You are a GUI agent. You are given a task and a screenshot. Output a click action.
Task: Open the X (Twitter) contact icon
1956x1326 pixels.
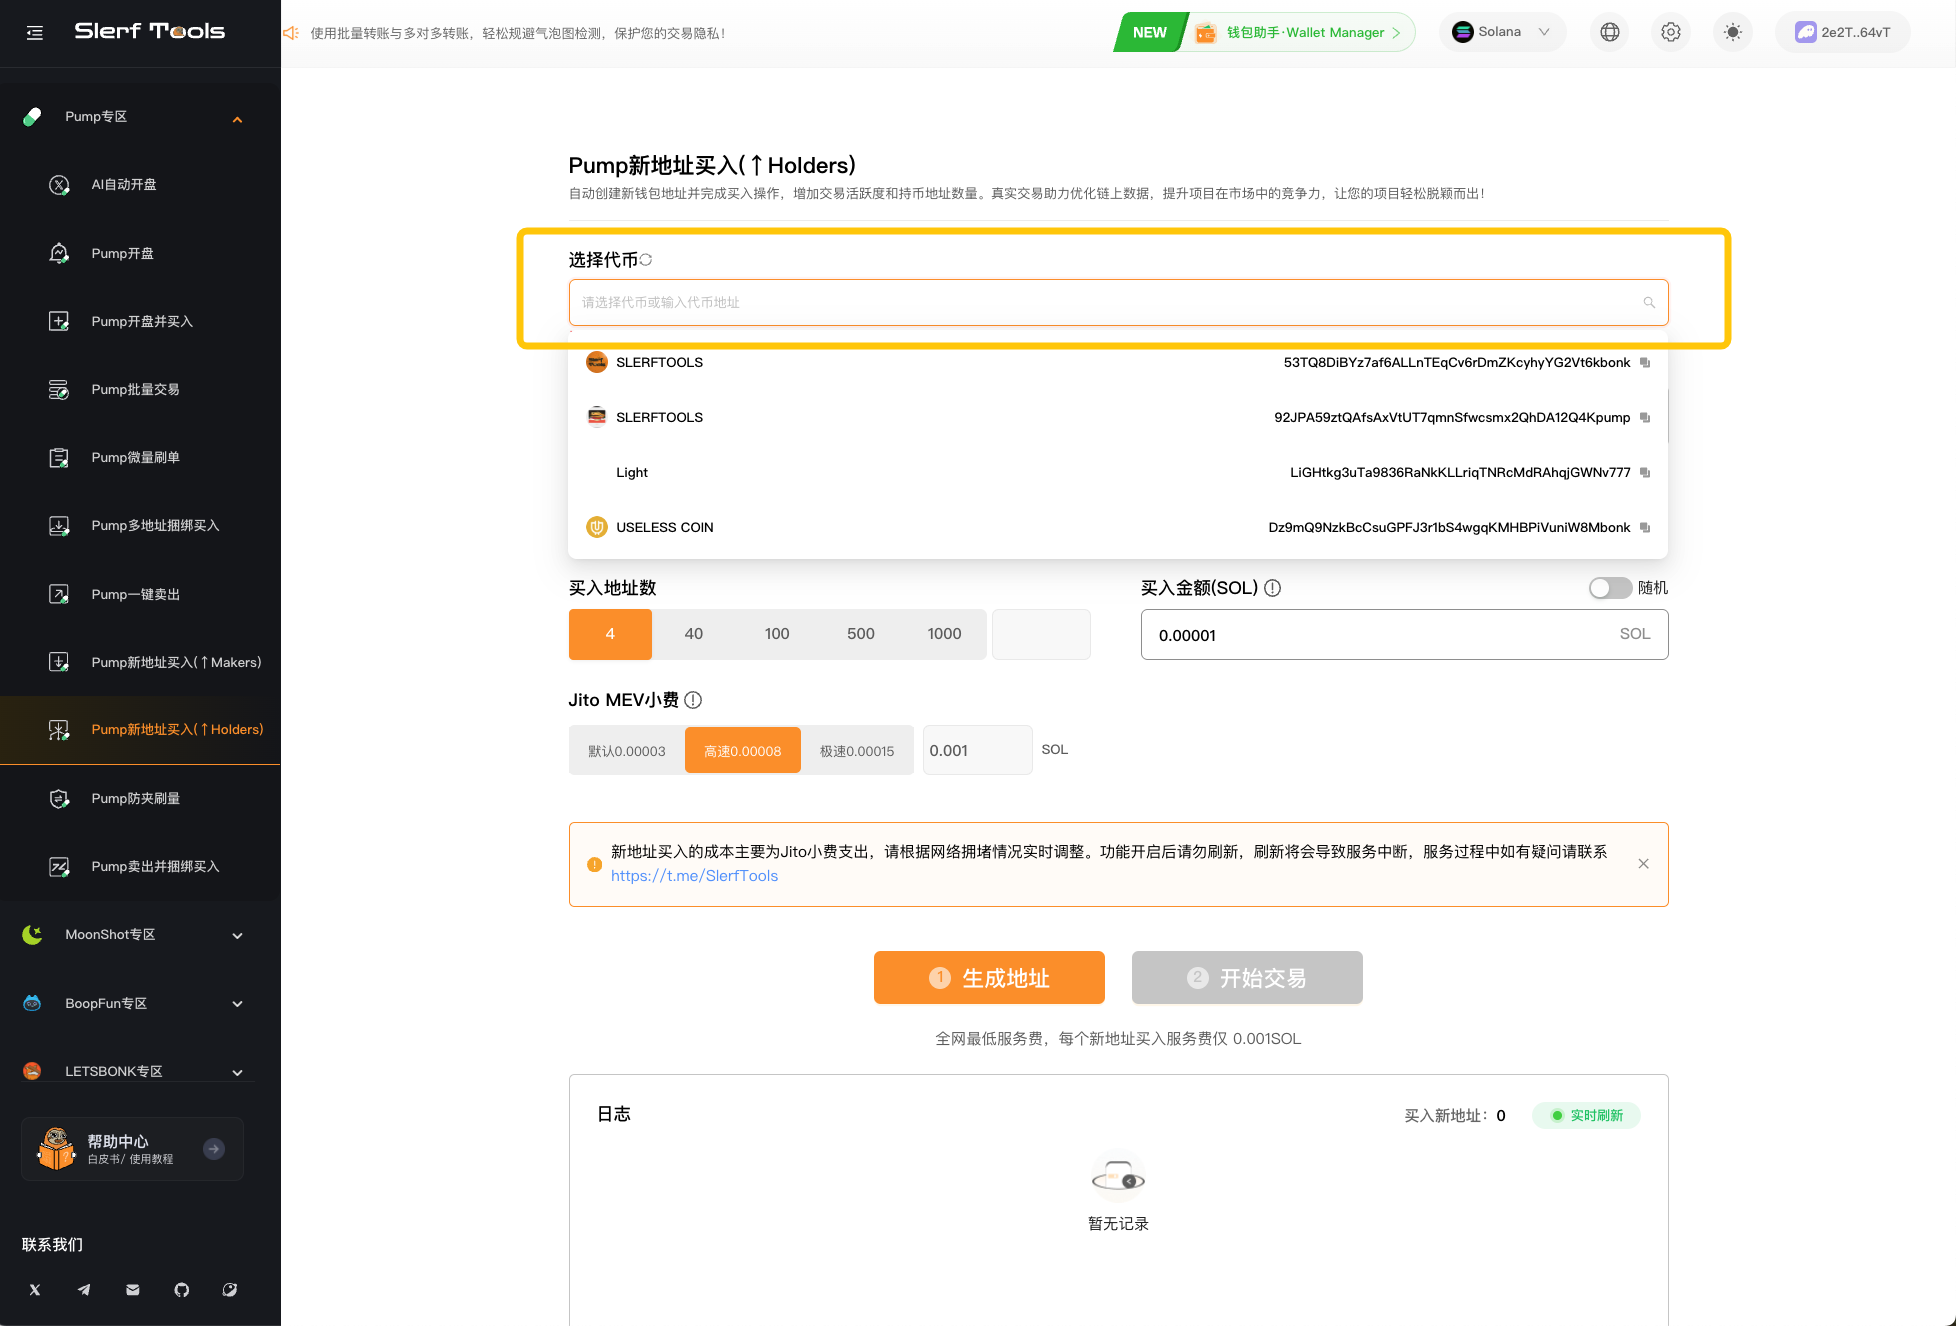point(35,1290)
